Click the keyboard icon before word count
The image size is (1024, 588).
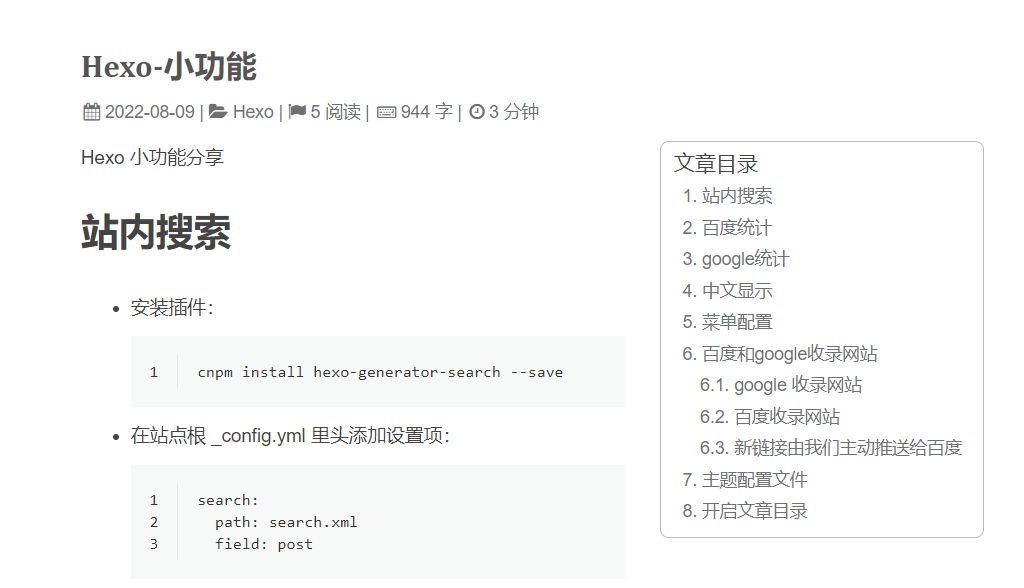(x=386, y=112)
